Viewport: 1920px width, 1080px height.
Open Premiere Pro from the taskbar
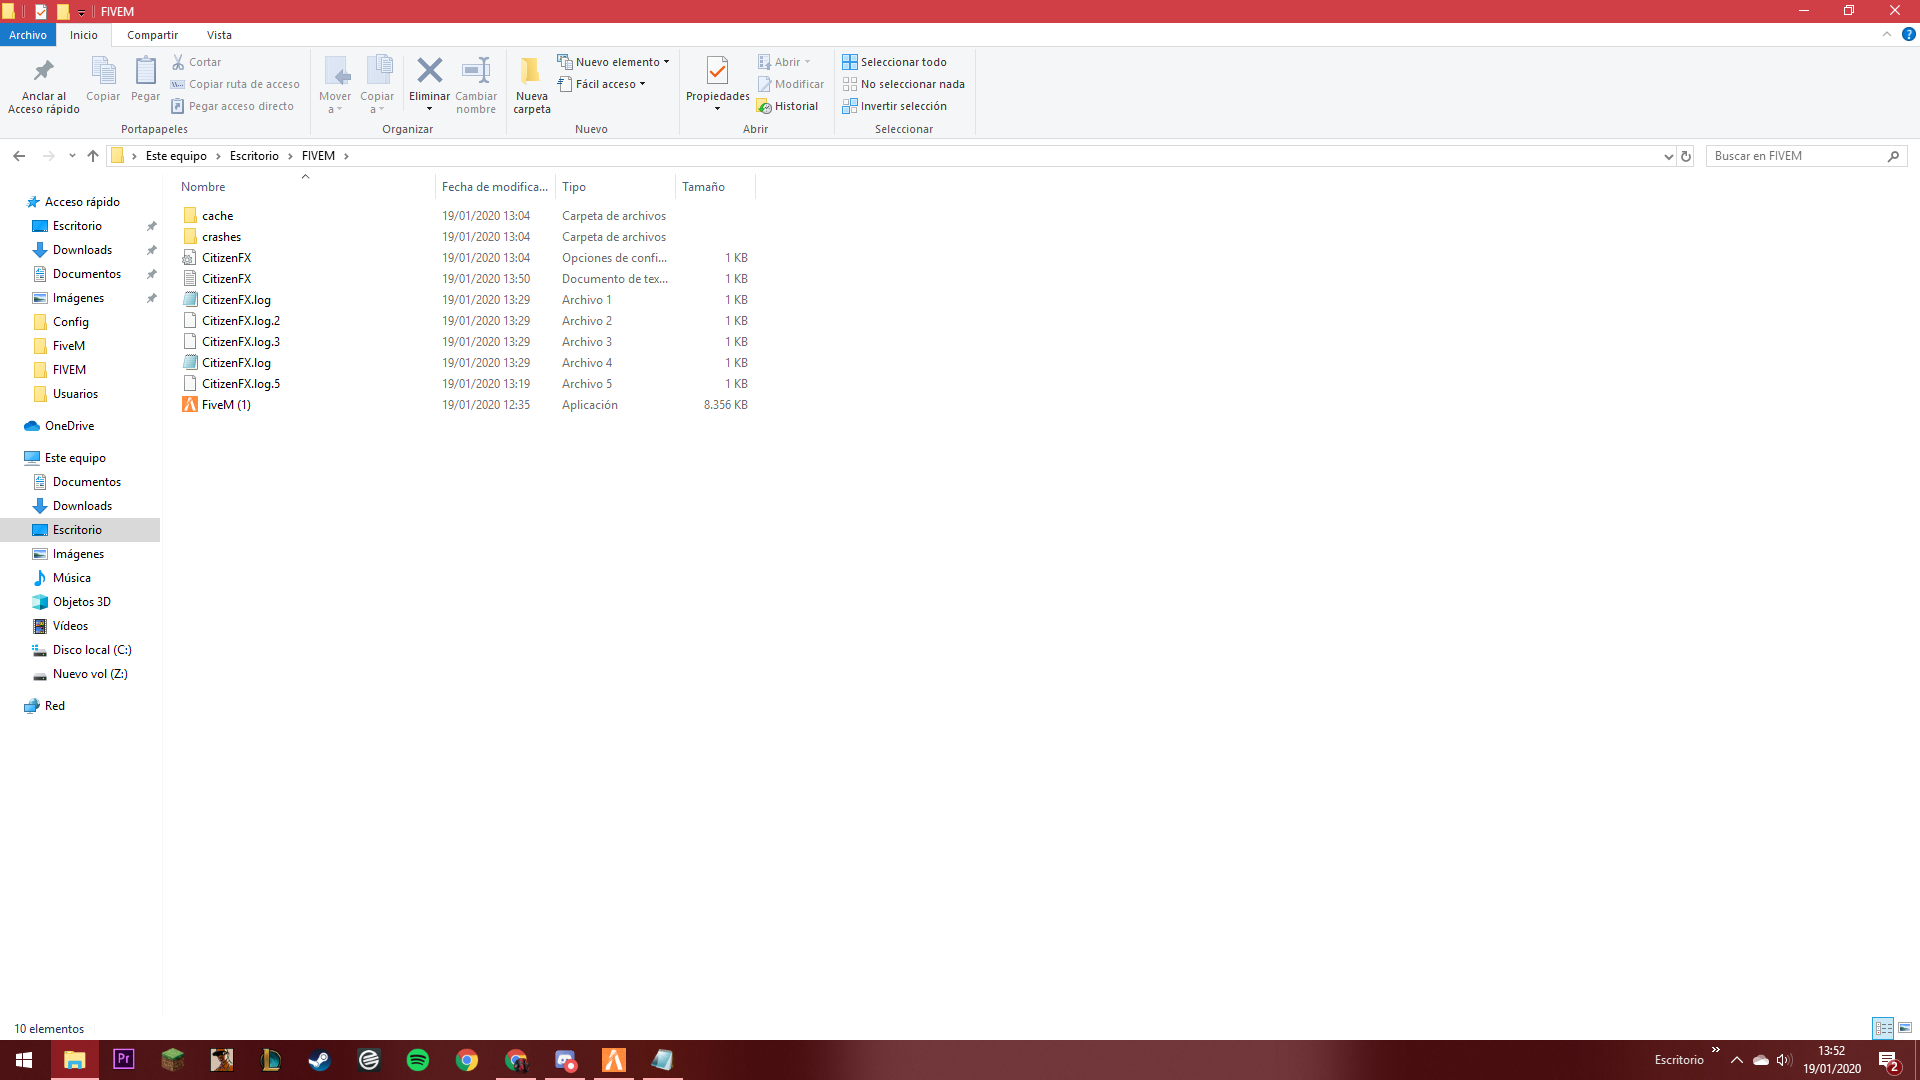(x=123, y=1060)
